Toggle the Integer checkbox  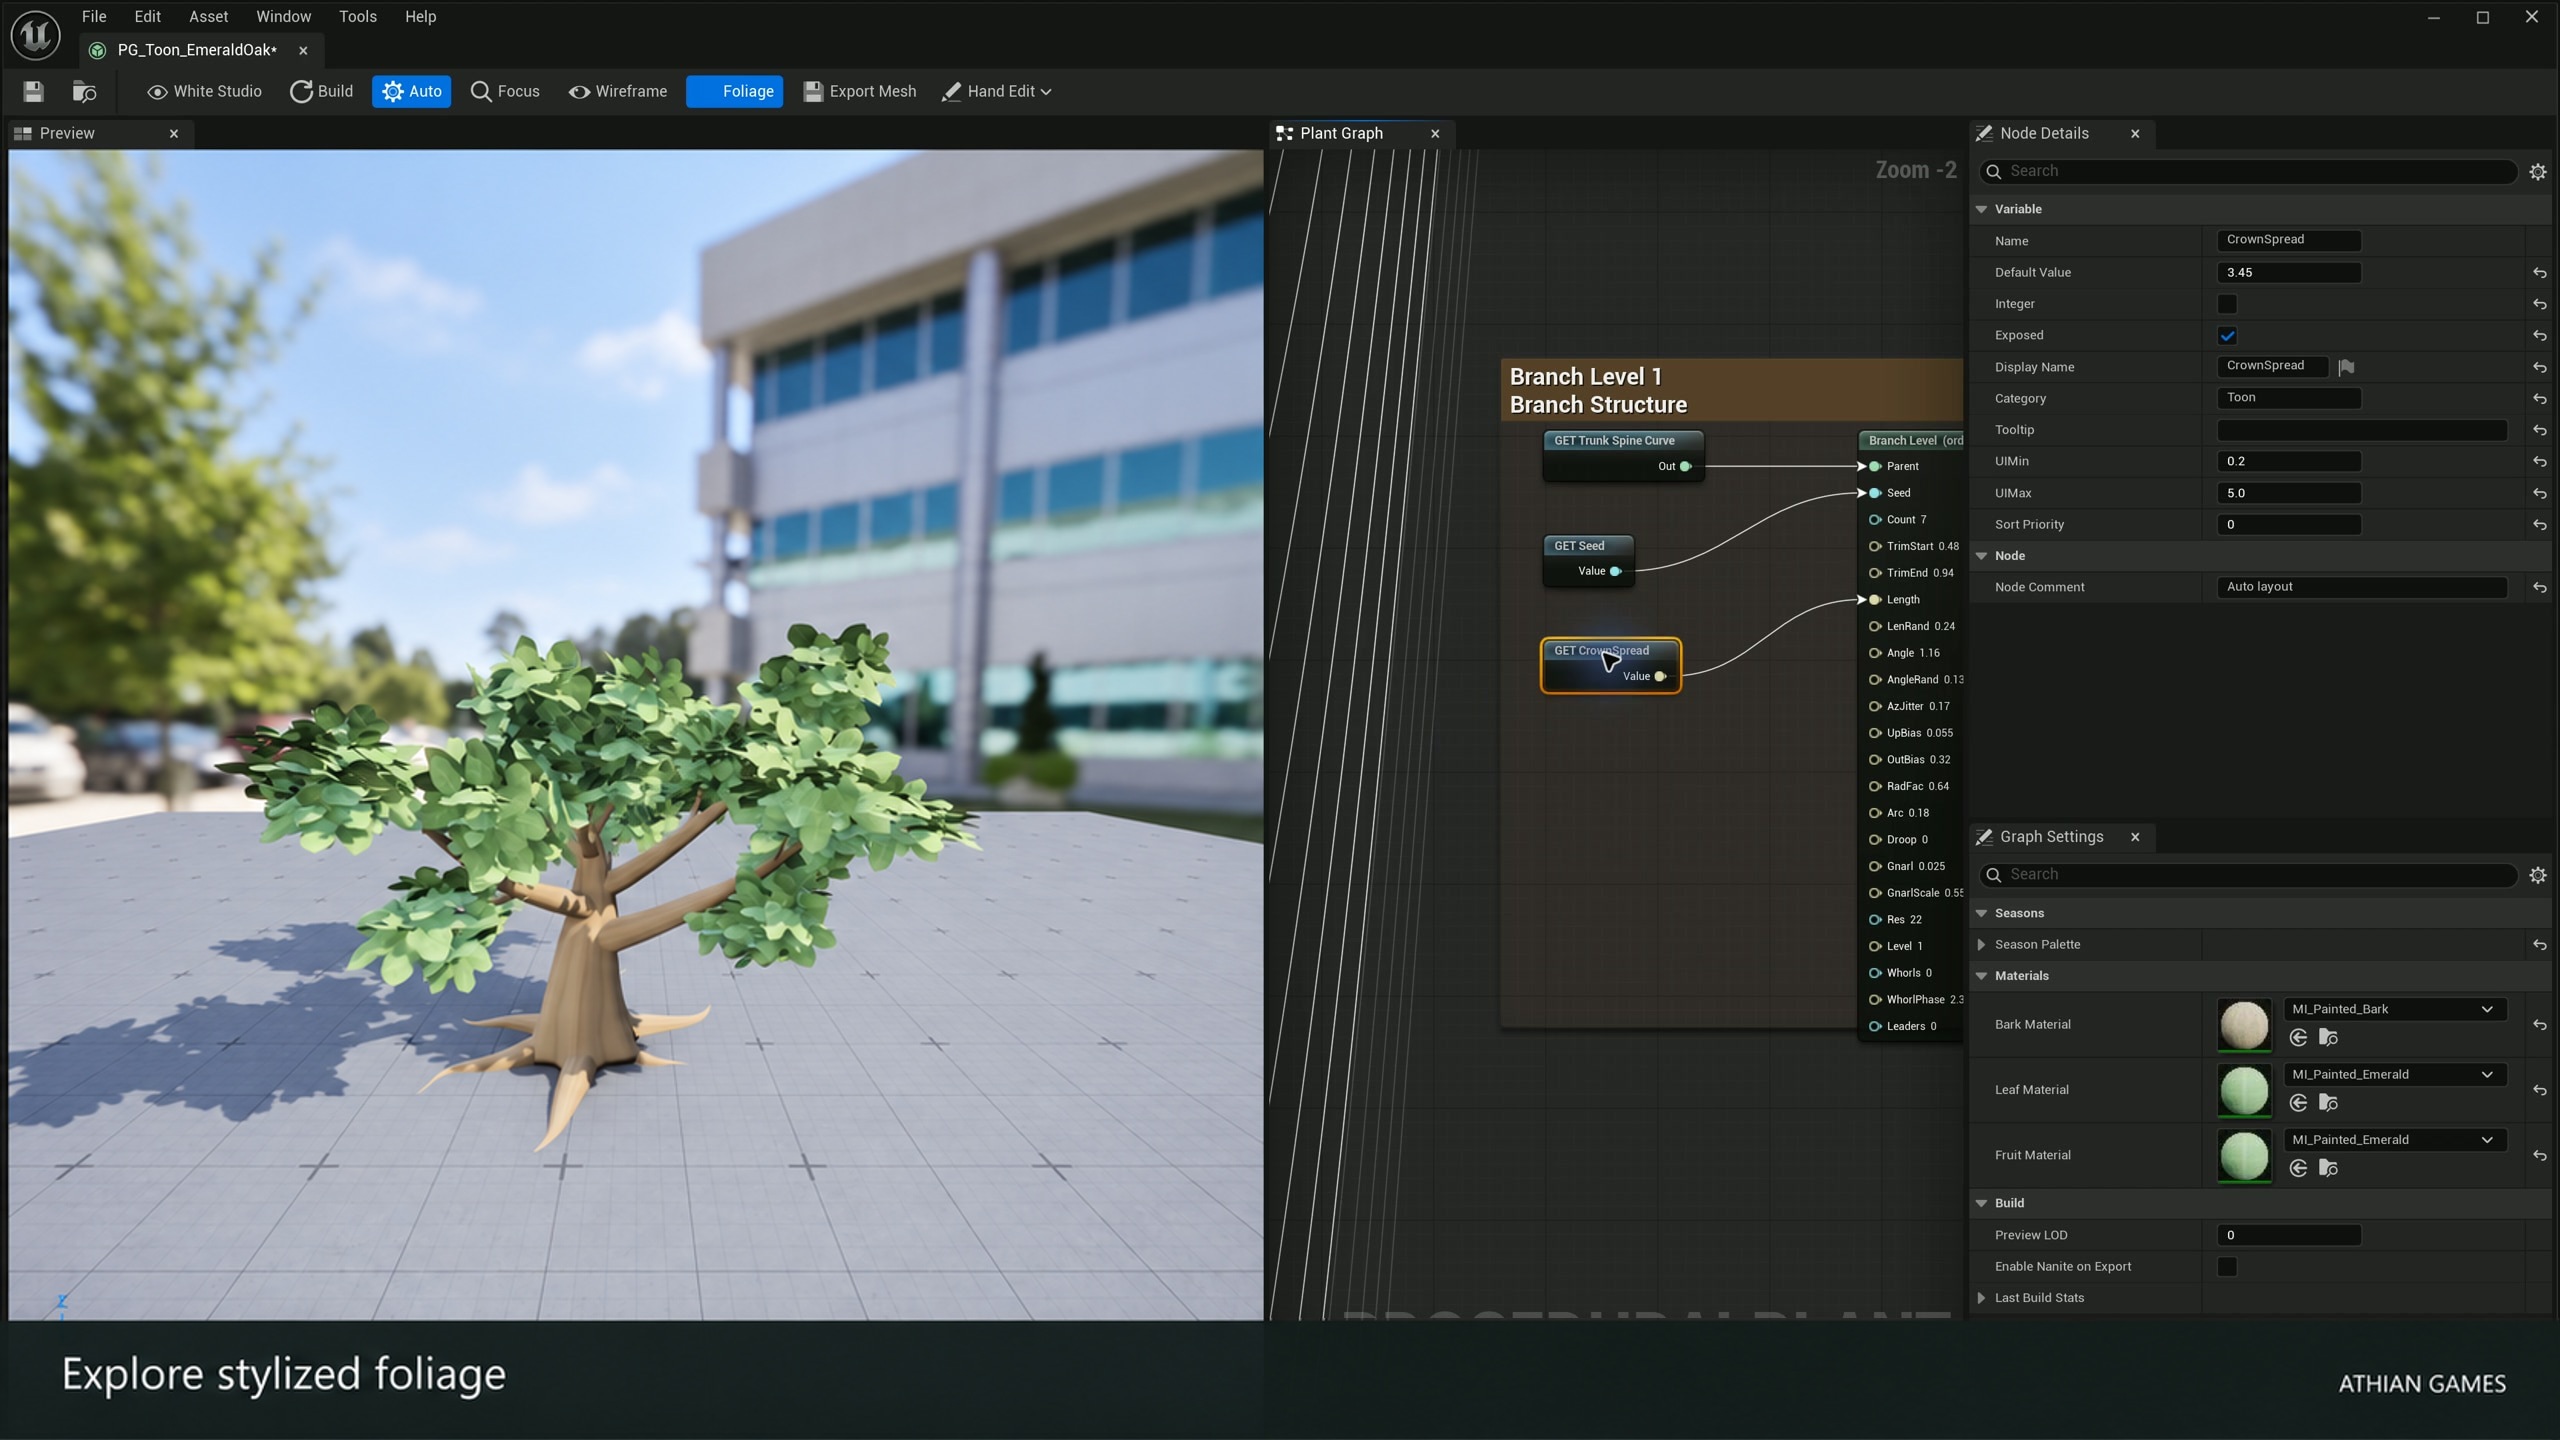click(2227, 304)
